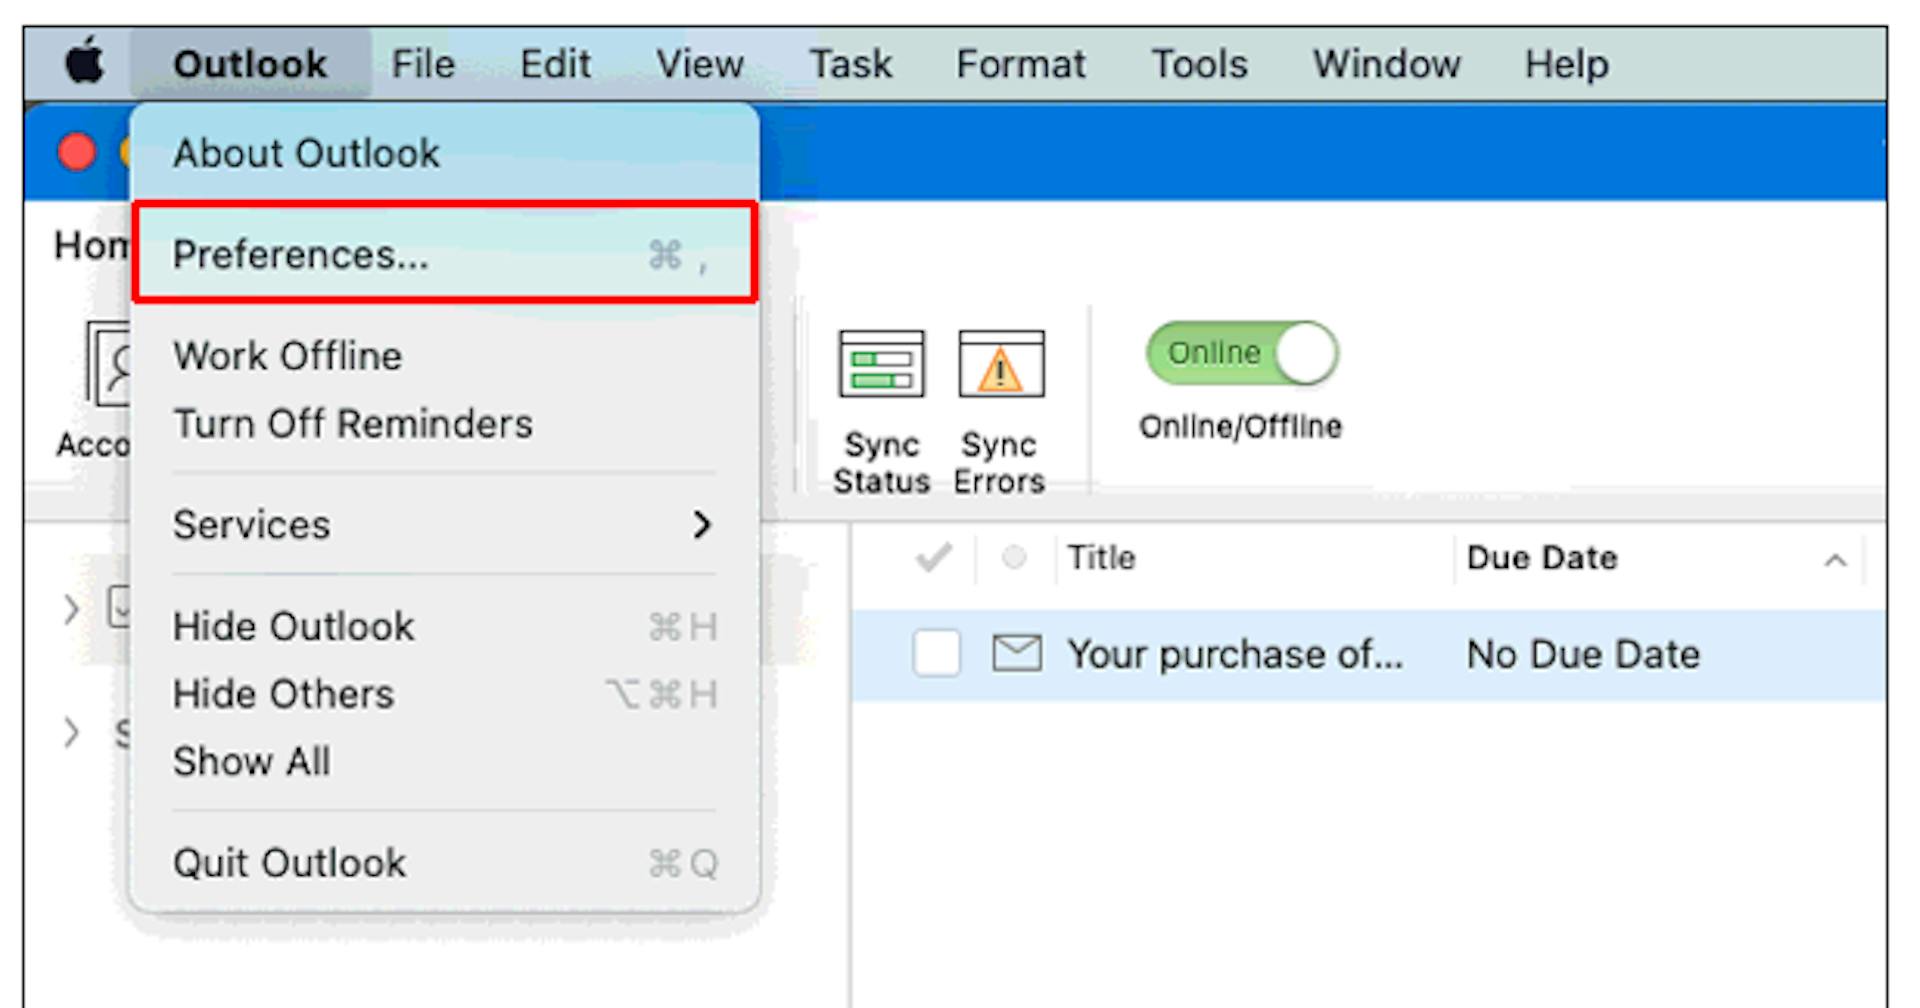Select Hide Outlook
Image resolution: width=1920 pixels, height=1008 pixels.
coord(445,626)
